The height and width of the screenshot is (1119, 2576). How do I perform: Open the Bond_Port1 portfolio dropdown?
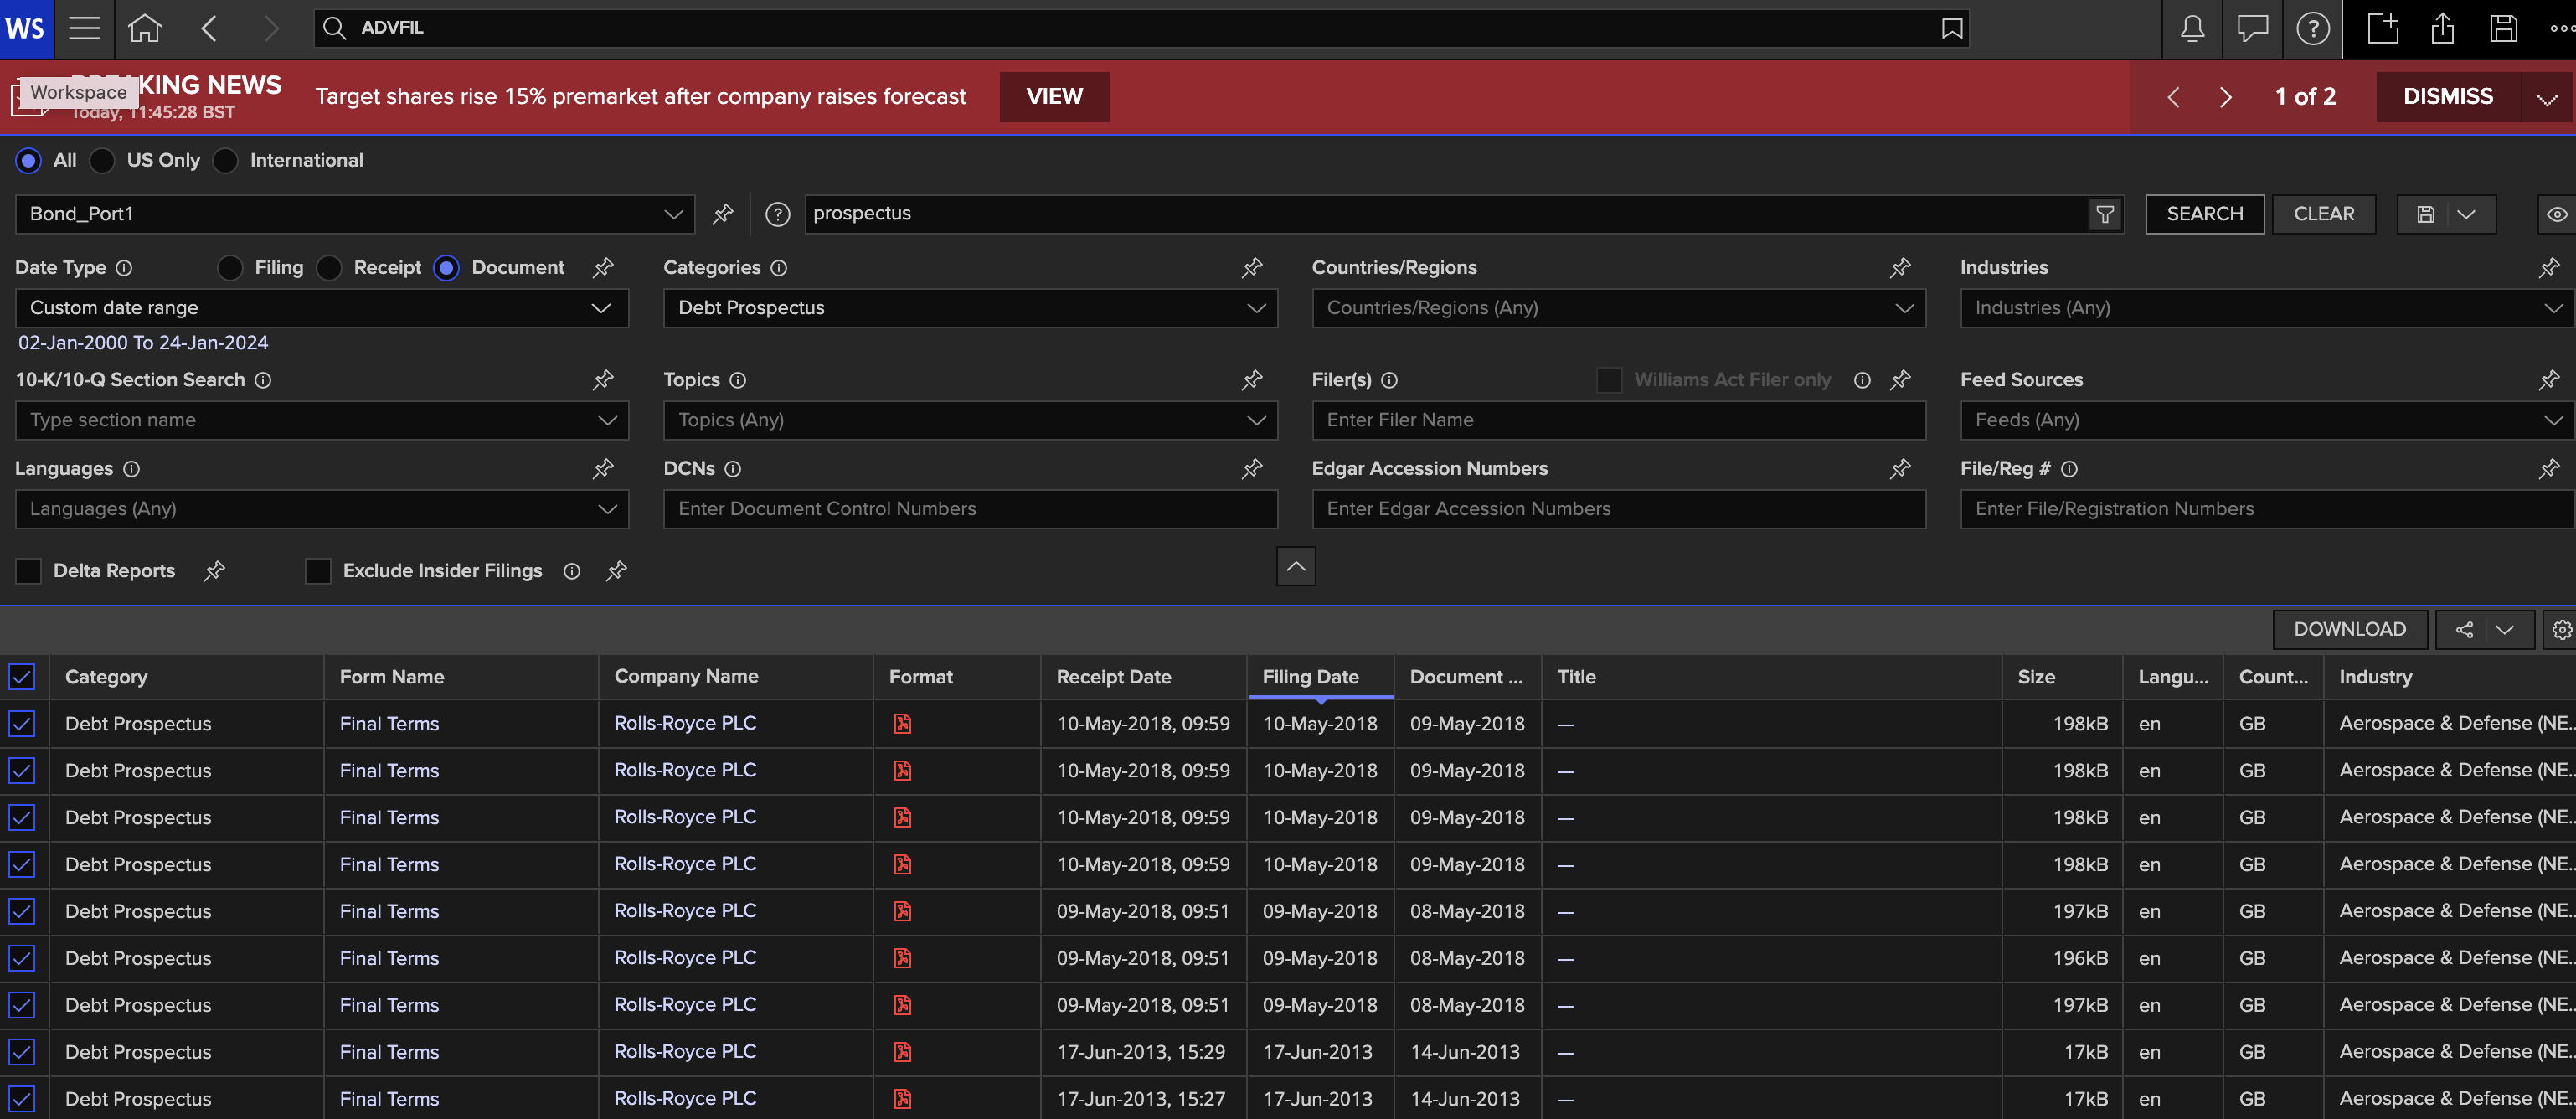coord(355,214)
